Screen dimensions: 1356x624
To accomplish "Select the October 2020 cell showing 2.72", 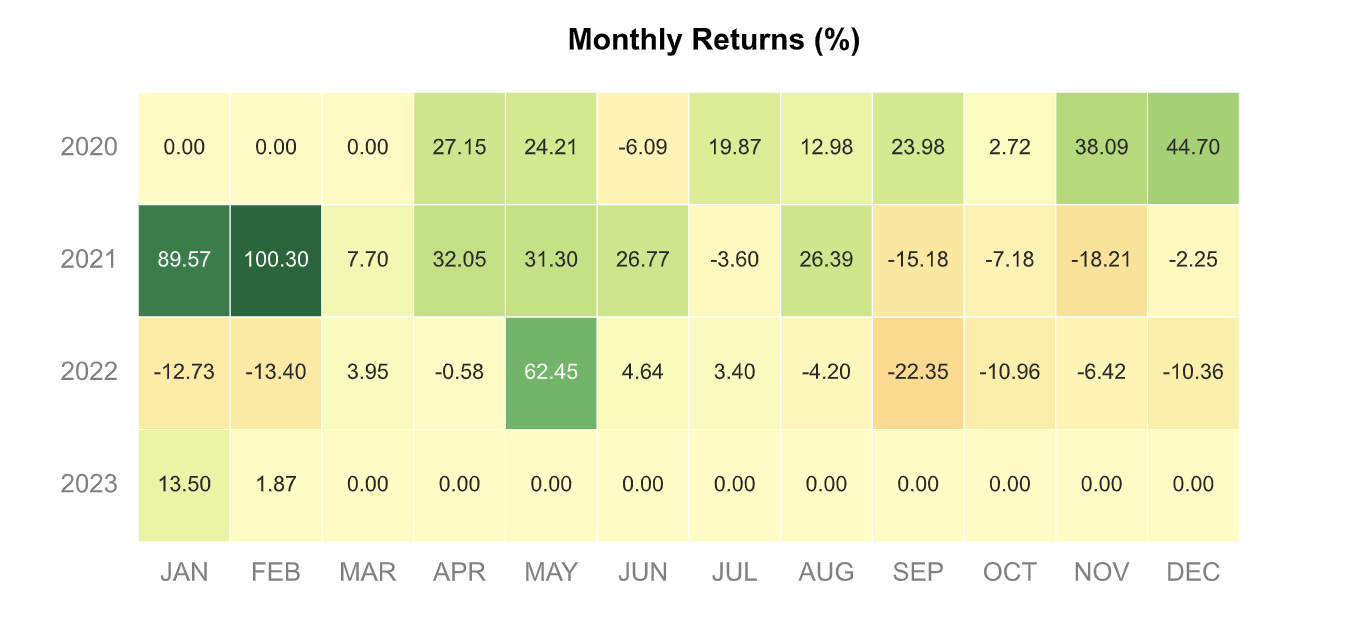I will 1010,148.
